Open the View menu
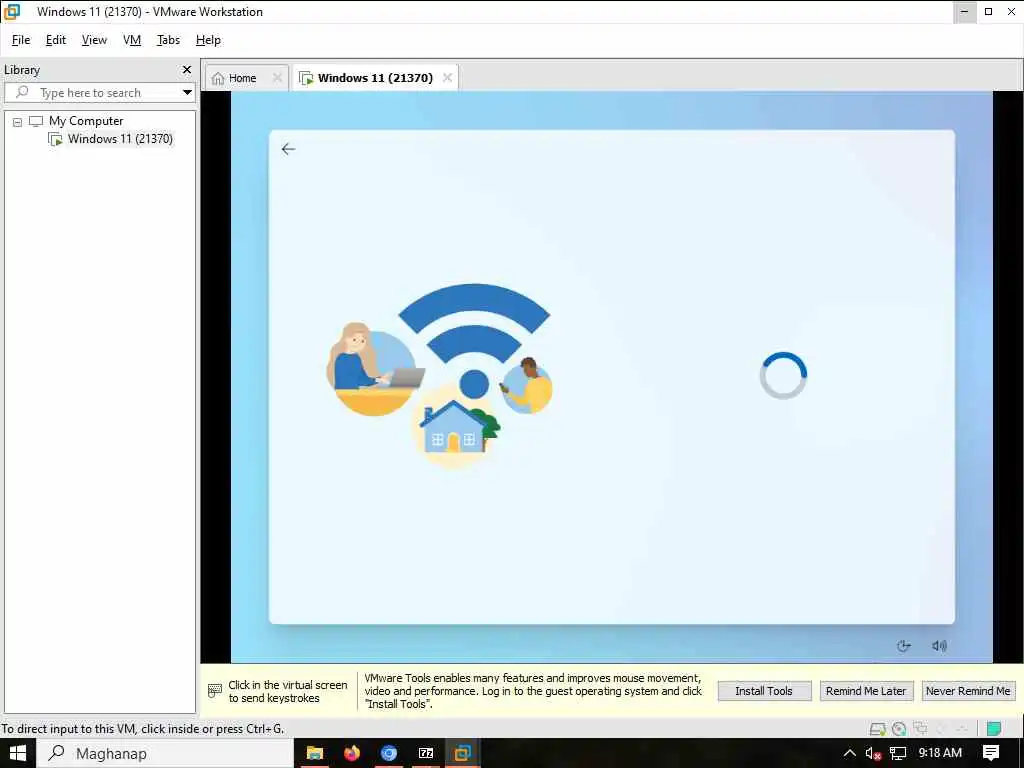Viewport: 1024px width, 768px height. pyautogui.click(x=94, y=40)
